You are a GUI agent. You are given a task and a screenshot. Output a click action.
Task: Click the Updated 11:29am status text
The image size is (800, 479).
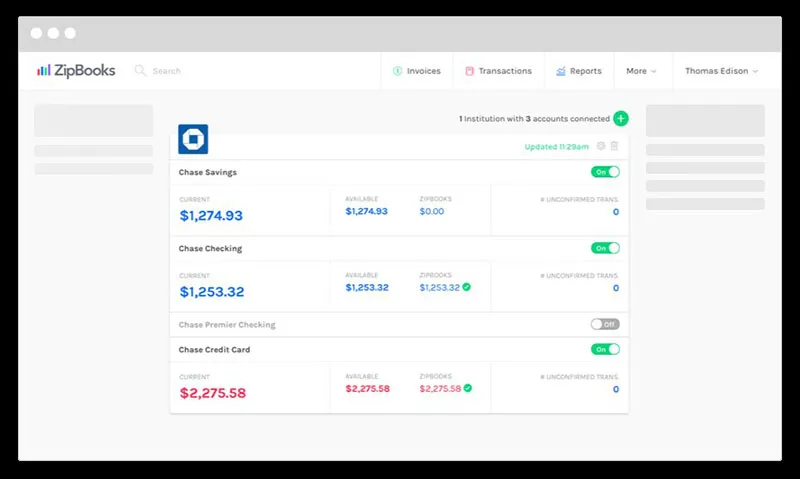pyautogui.click(x=557, y=146)
